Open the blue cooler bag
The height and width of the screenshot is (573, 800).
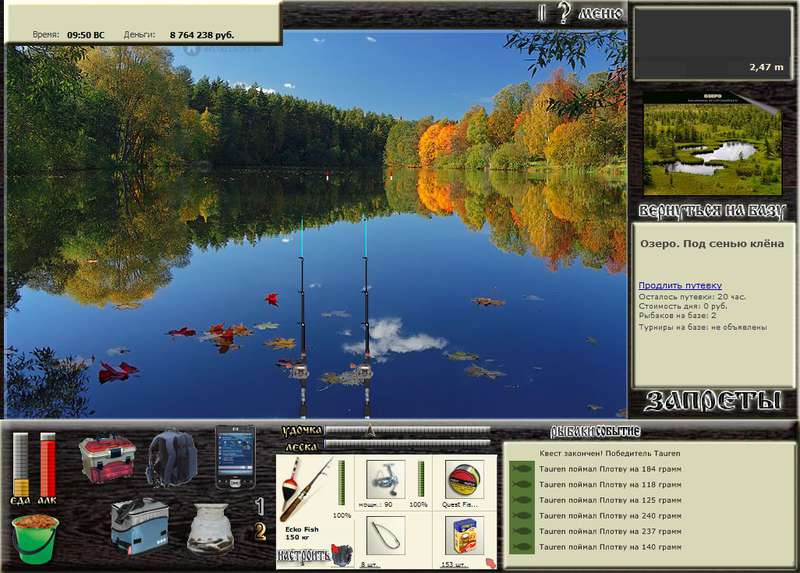(x=140, y=527)
